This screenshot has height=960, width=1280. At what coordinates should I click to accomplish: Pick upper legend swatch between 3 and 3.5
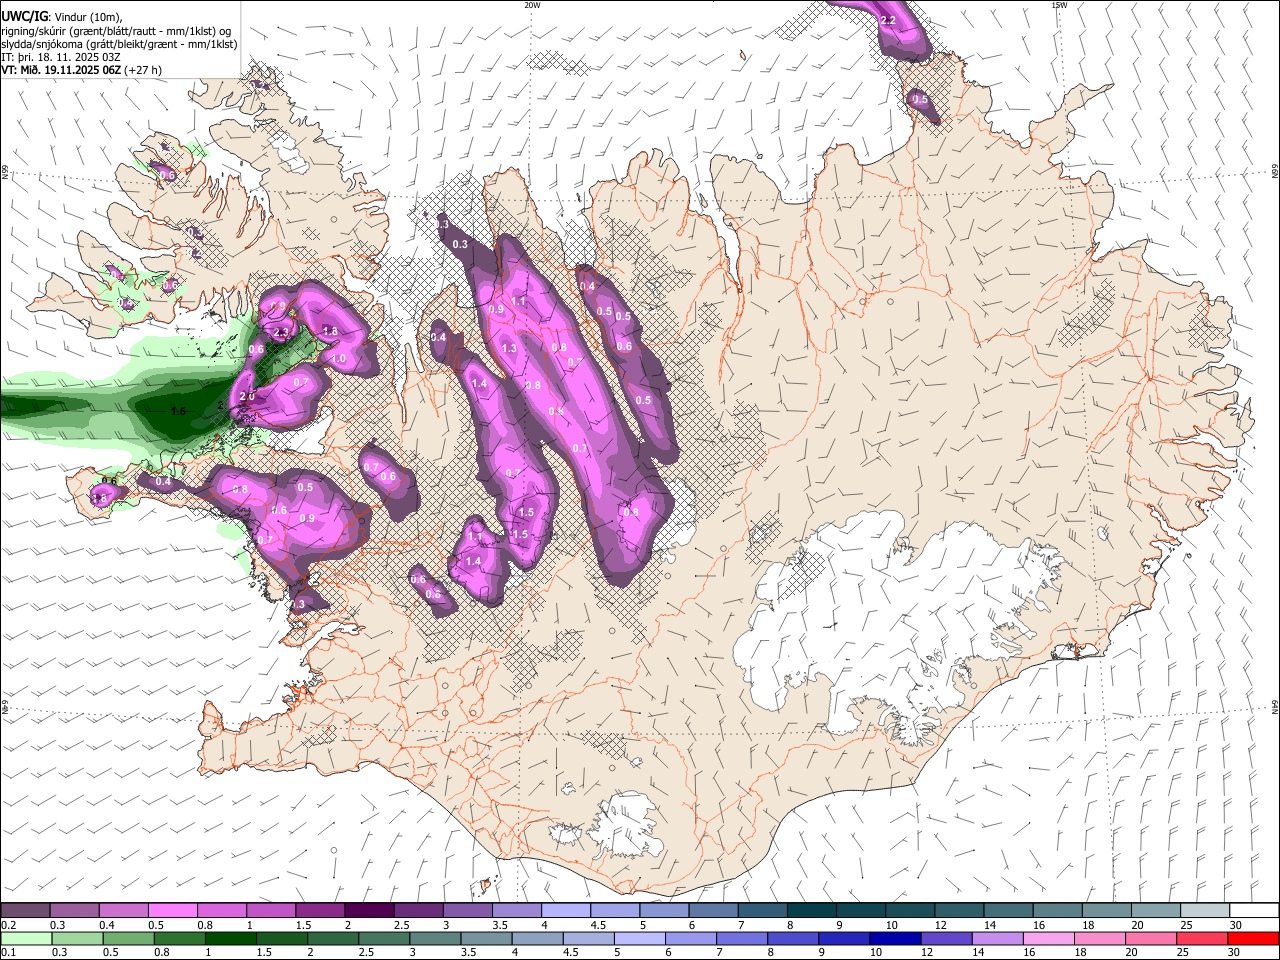[468, 911]
